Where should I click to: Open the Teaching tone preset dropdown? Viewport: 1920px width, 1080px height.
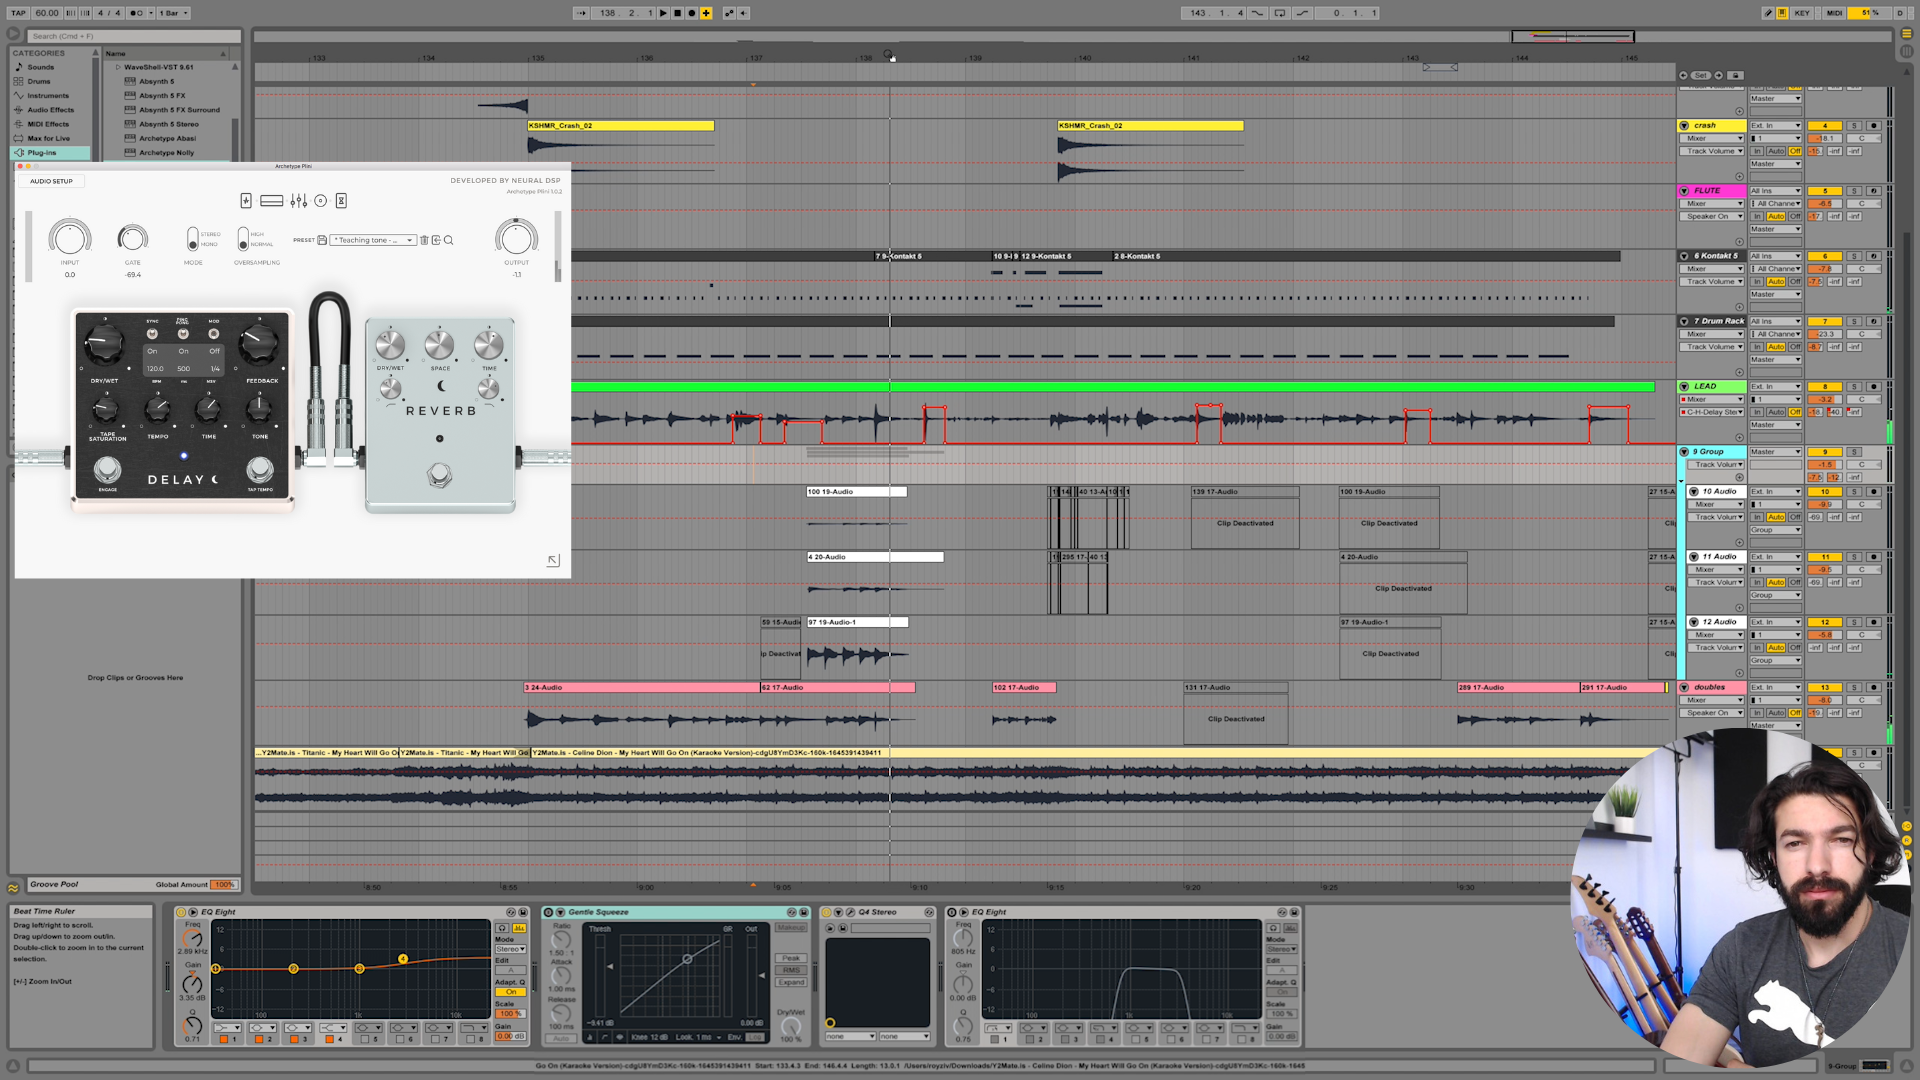pyautogui.click(x=374, y=240)
